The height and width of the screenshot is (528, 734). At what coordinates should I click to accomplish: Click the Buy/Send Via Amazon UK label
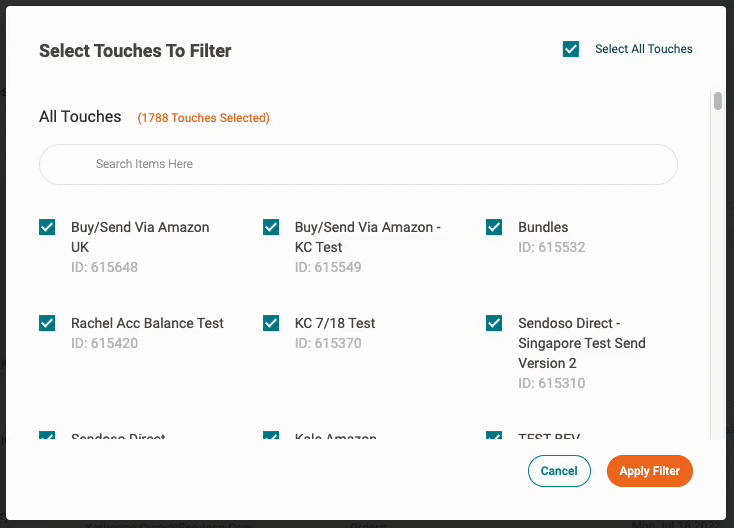pyautogui.click(x=140, y=237)
